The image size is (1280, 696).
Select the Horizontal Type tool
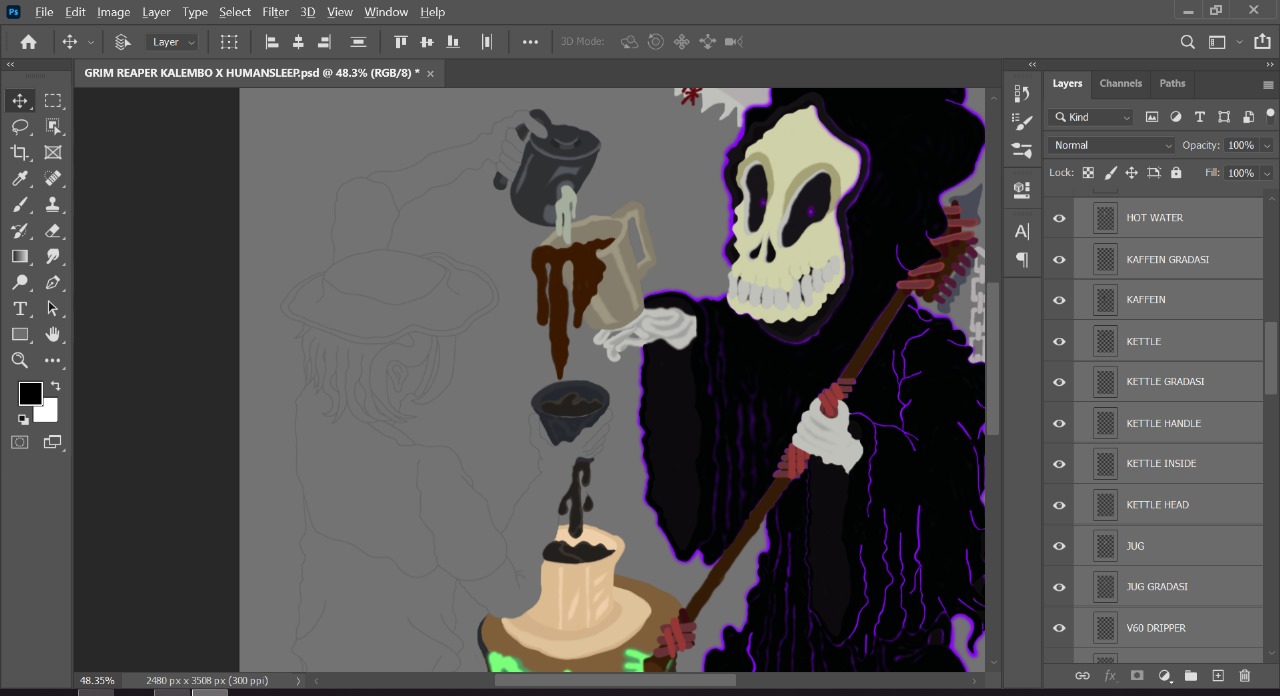point(20,308)
